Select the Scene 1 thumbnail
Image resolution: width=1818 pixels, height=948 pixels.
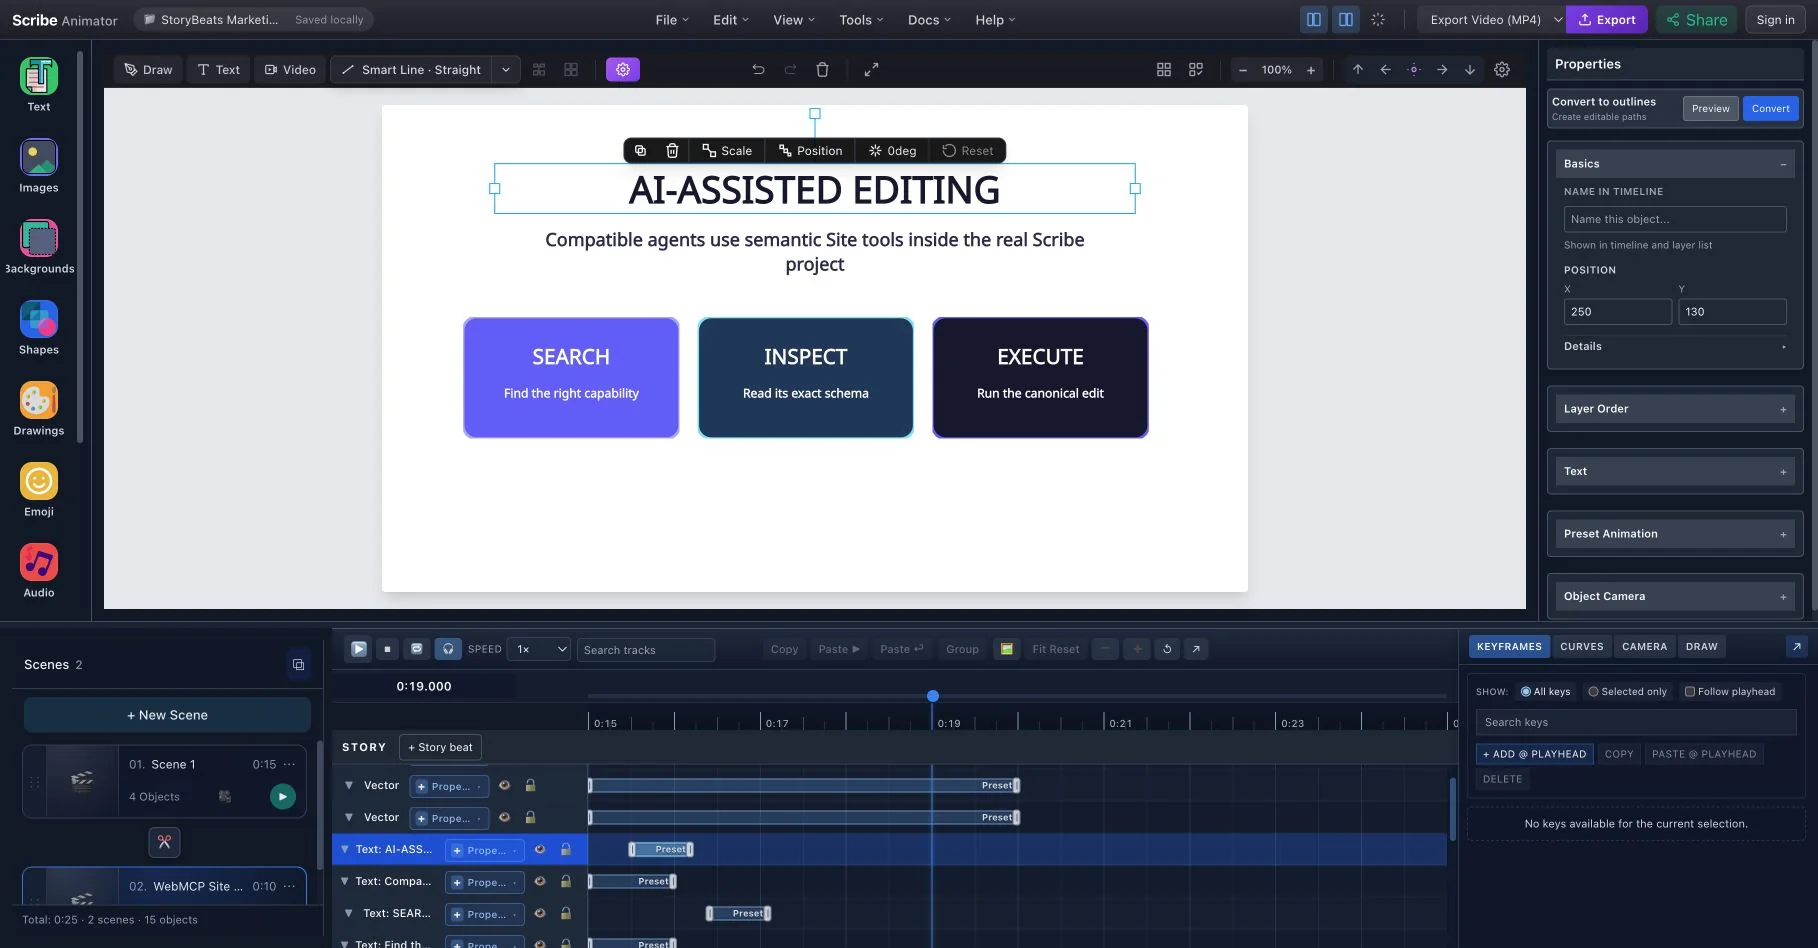click(82, 781)
